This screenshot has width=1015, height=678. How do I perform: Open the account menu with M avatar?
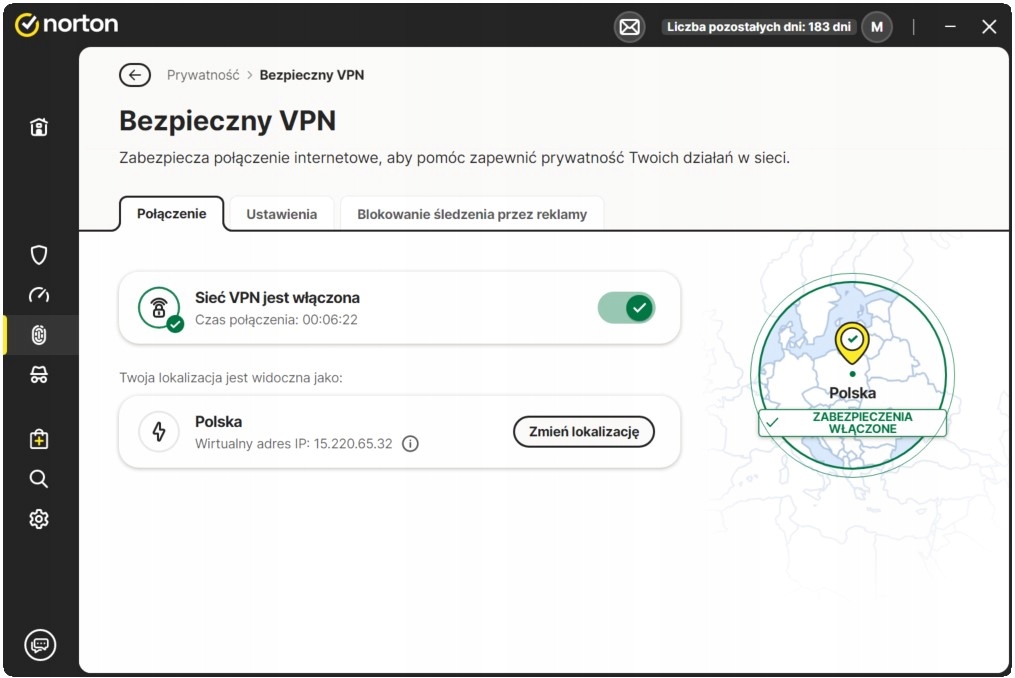click(877, 27)
